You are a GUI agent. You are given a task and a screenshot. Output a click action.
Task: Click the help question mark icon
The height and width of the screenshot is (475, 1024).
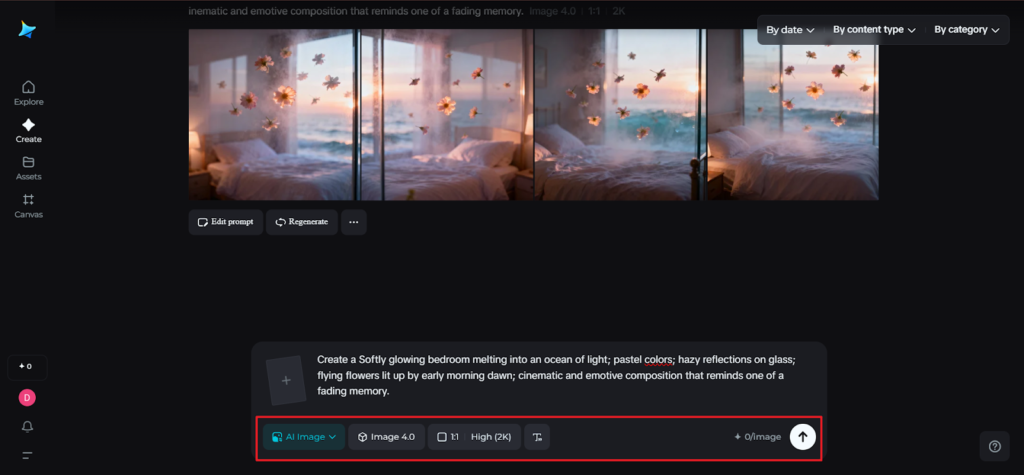pyautogui.click(x=994, y=446)
